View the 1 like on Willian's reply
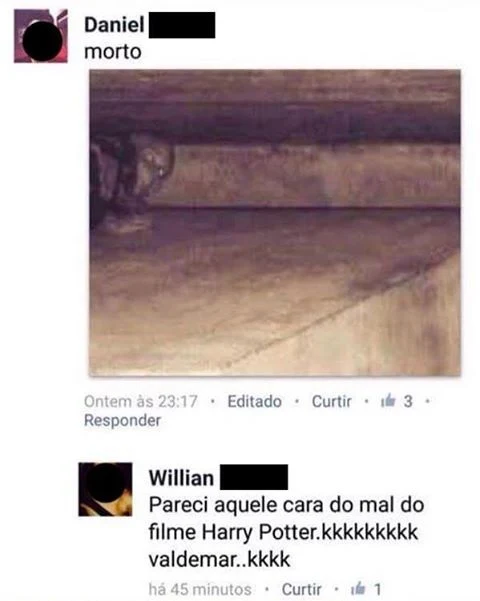Image resolution: width=480 pixels, height=601 pixels. (x=378, y=589)
